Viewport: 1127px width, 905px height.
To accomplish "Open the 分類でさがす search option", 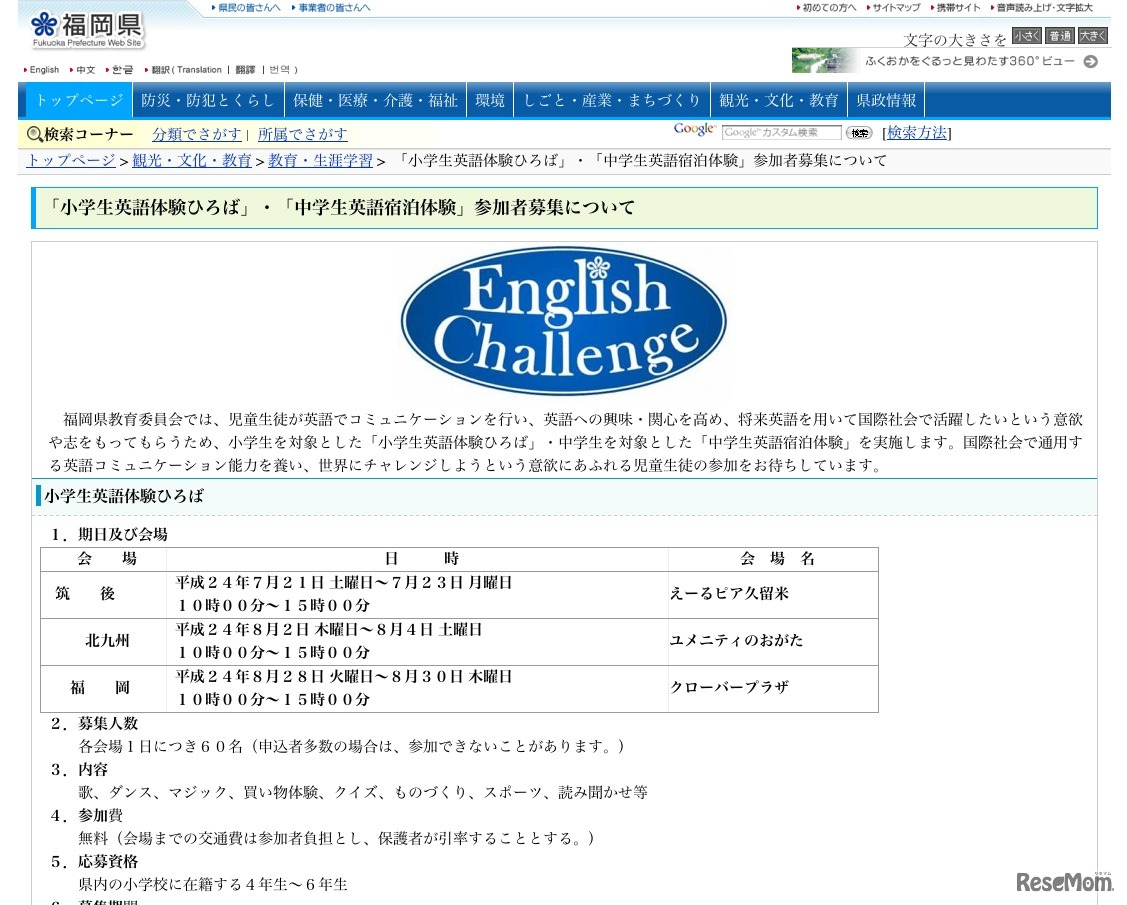I will click(x=196, y=134).
